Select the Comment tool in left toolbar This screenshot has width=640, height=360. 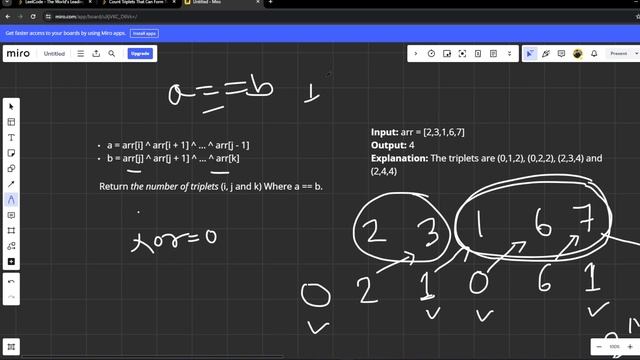(x=11, y=215)
